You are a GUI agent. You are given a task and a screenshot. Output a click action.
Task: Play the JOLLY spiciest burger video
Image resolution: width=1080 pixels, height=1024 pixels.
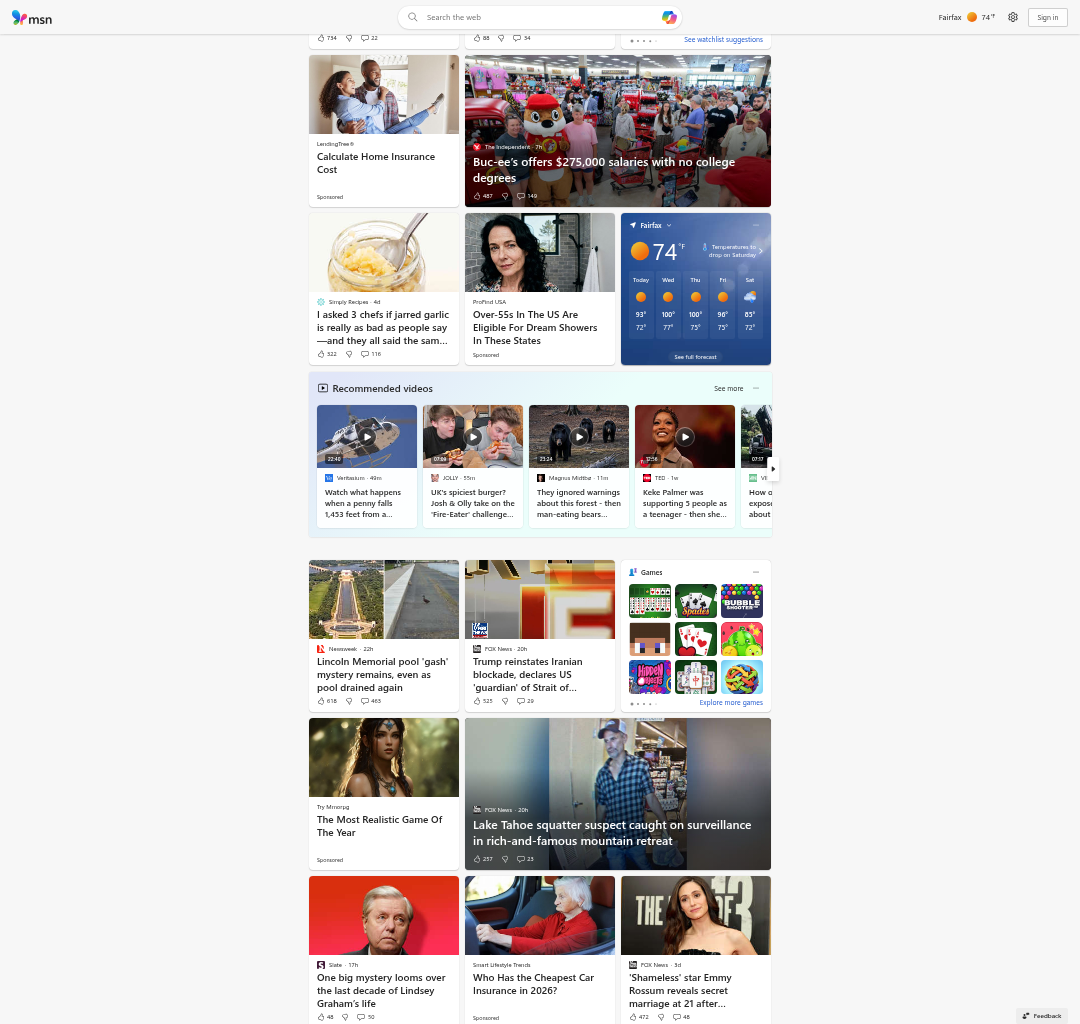473,437
